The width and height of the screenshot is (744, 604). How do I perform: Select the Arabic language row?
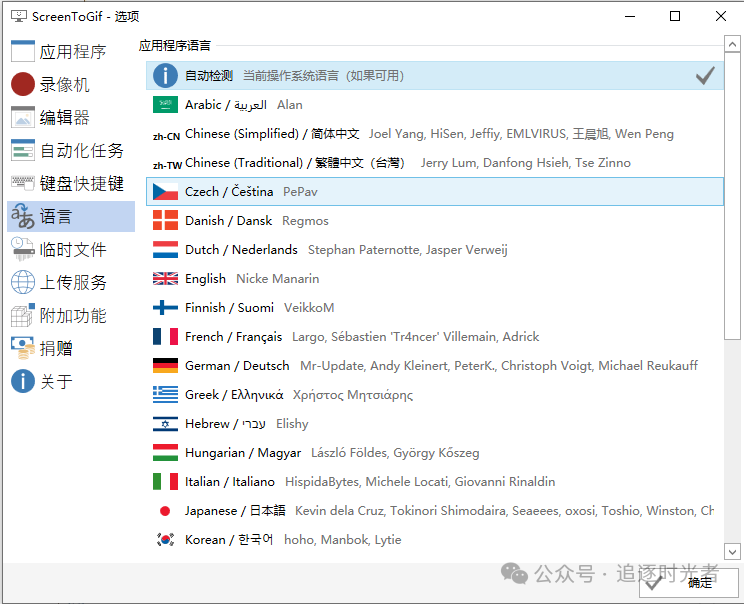[435, 104]
